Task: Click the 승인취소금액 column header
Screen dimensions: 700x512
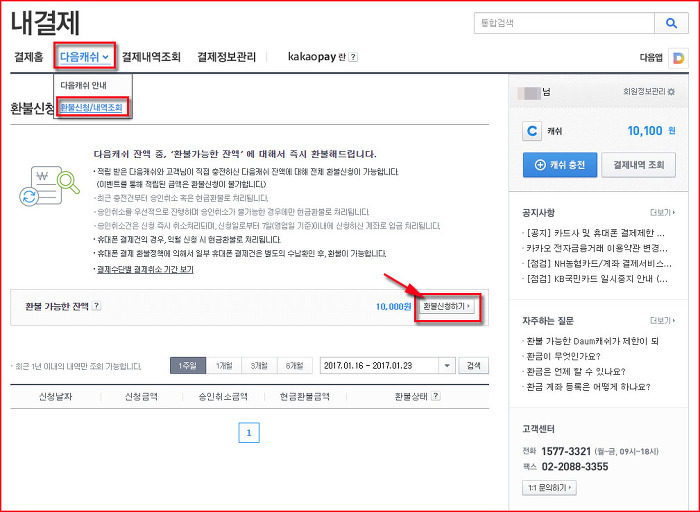Action: 223,396
